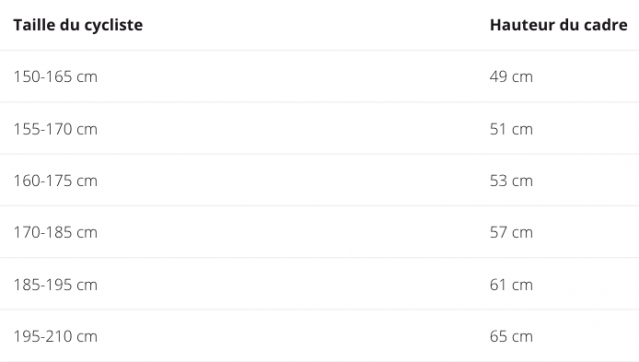Select the 160-175 cm rider size cell

[x=55, y=181]
